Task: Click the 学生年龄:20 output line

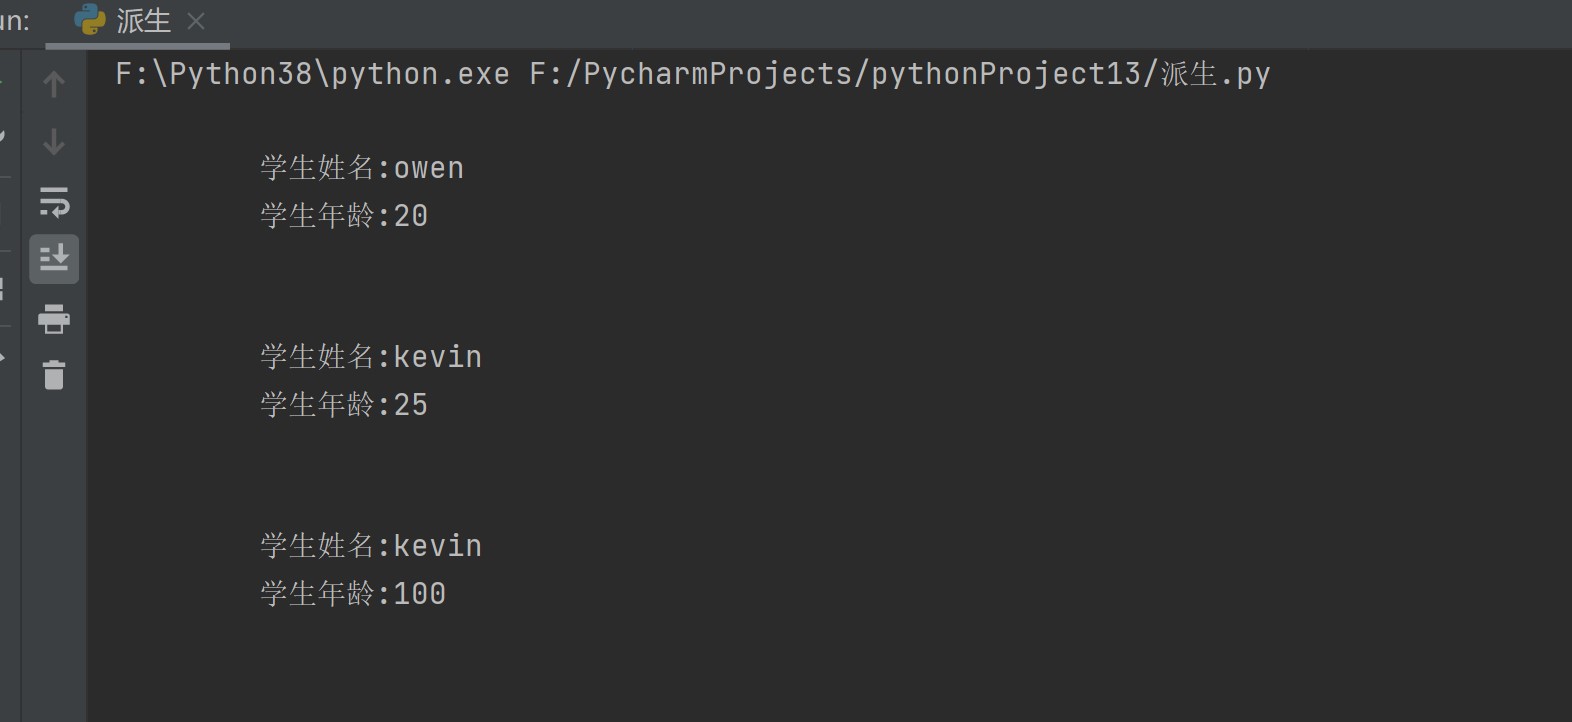Action: pos(344,216)
